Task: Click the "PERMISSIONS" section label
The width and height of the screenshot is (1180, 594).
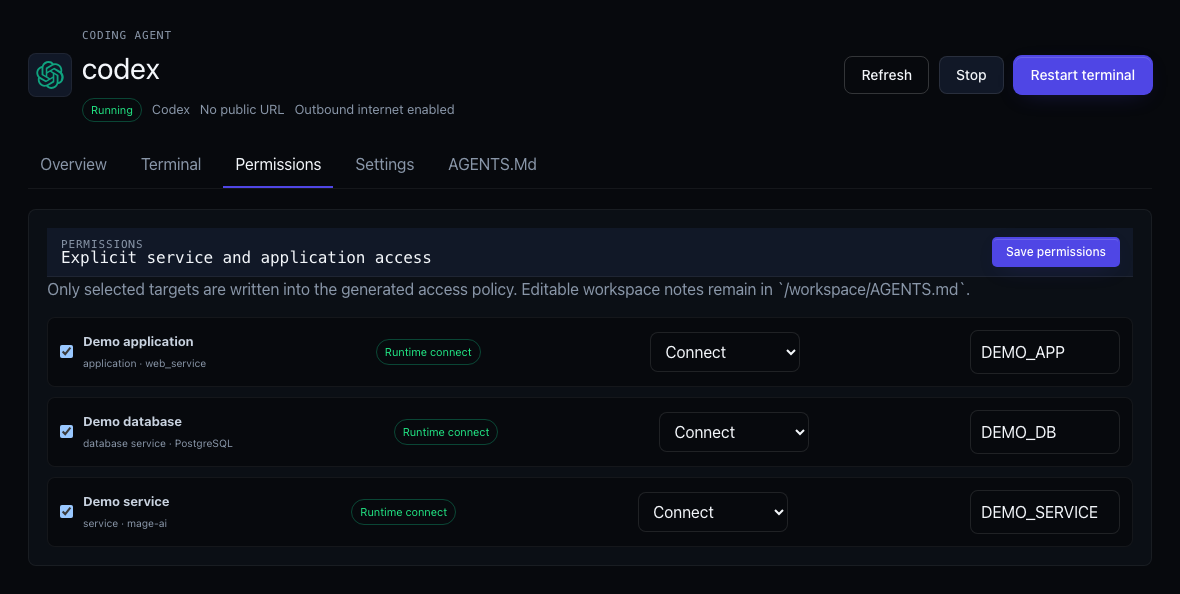Action: pyautogui.click(x=102, y=245)
